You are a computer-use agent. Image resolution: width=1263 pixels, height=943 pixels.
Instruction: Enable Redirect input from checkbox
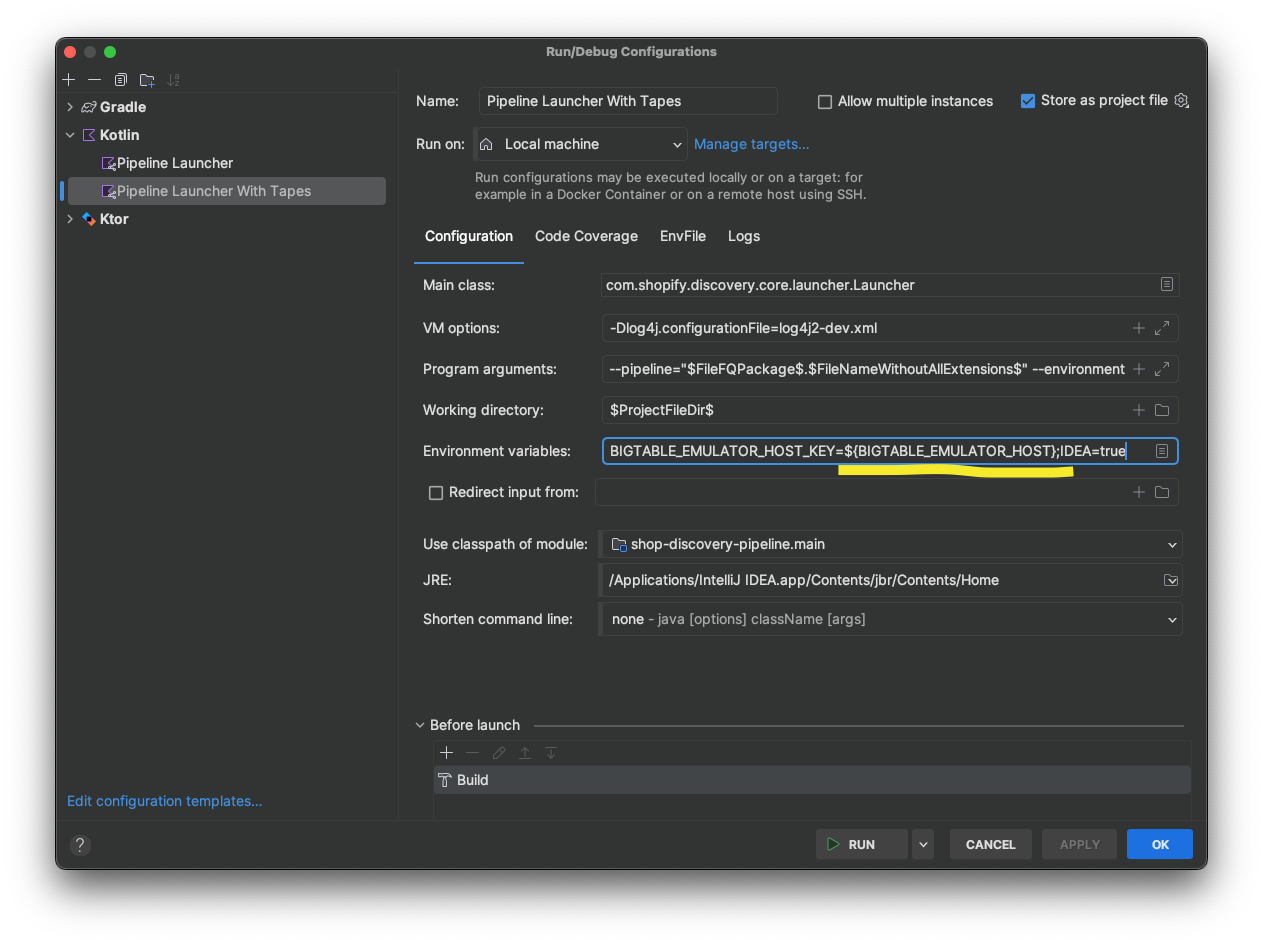[436, 493]
